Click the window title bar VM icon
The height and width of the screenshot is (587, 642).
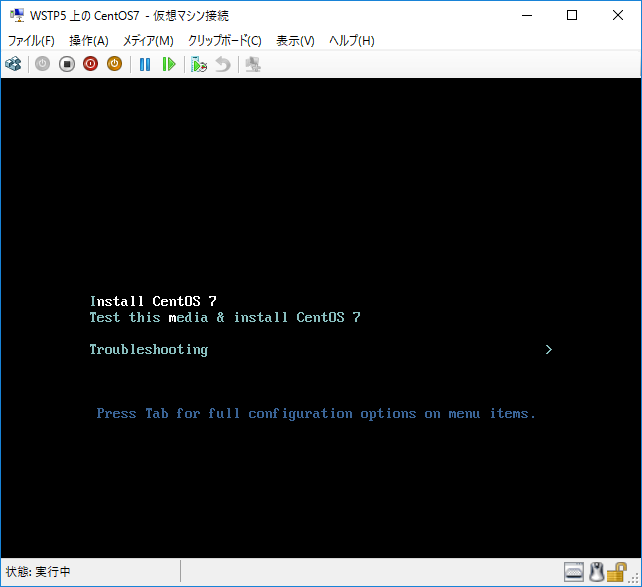(x=17, y=15)
